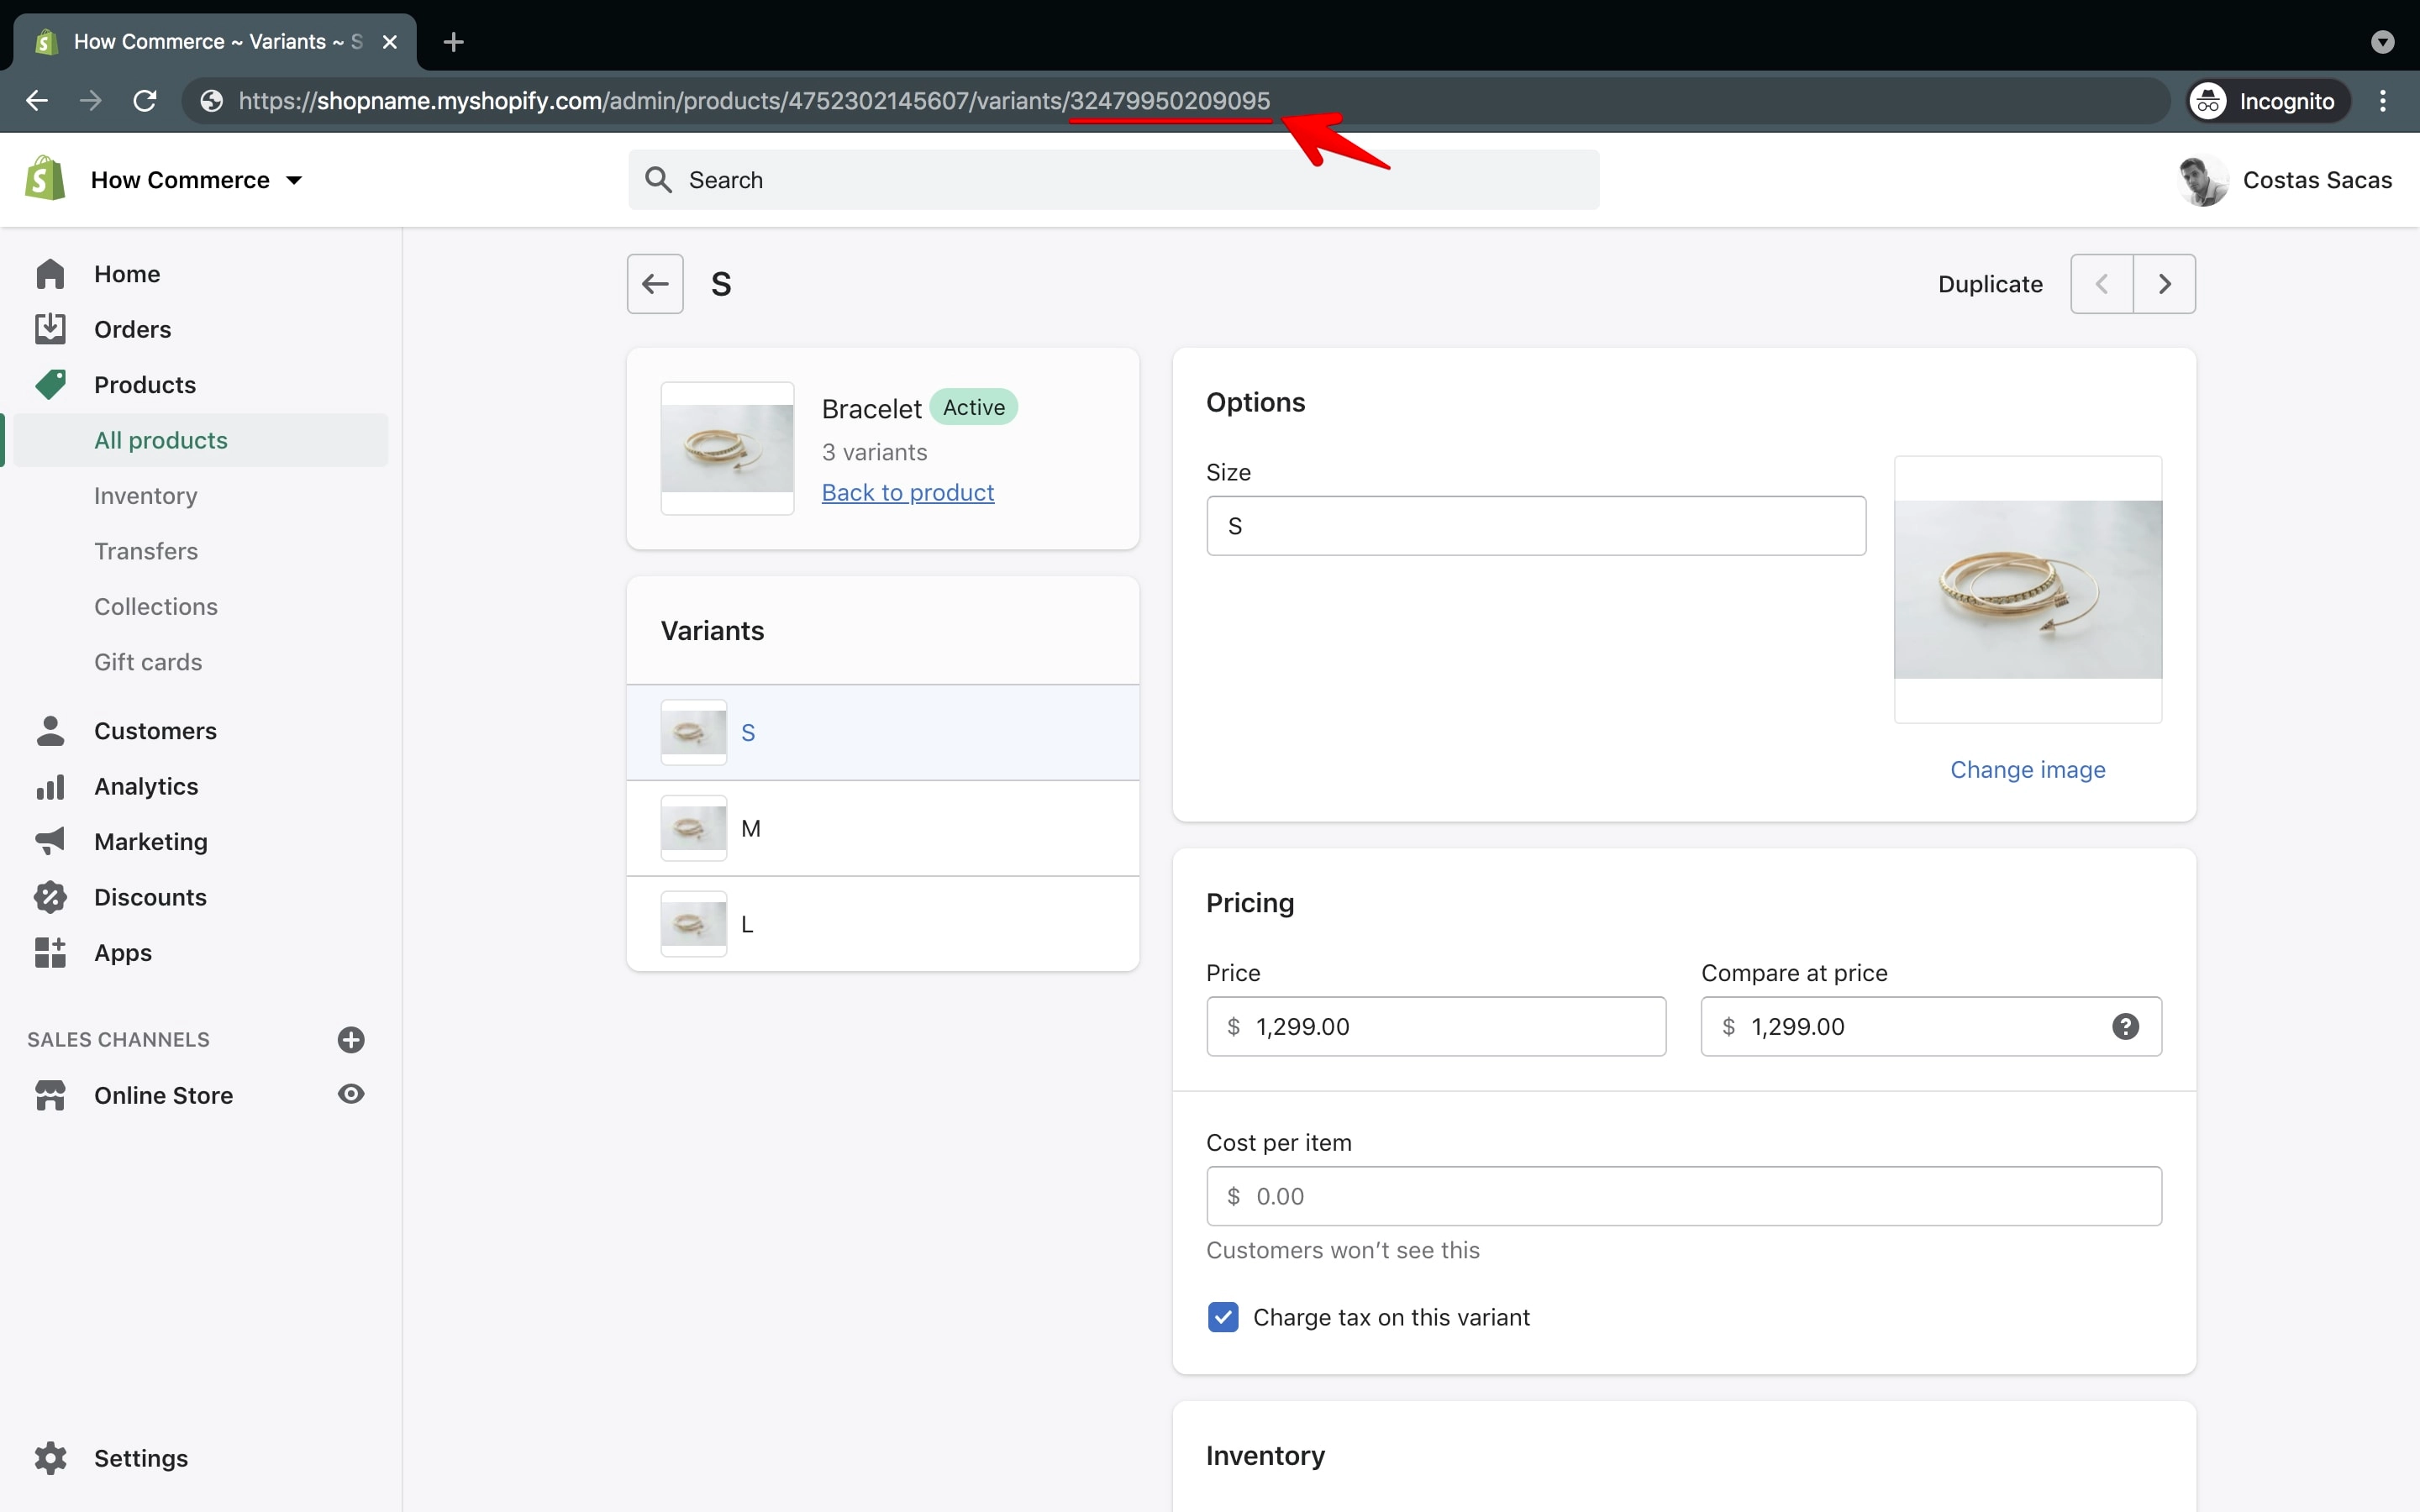The width and height of the screenshot is (2420, 1512).
Task: Click the back arrow button beside S title
Action: [x=655, y=284]
